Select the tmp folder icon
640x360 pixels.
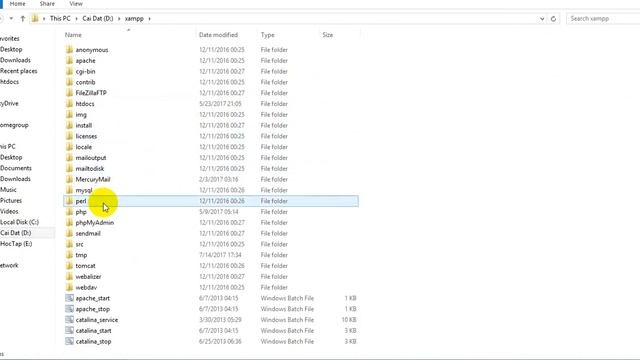[x=69, y=255]
